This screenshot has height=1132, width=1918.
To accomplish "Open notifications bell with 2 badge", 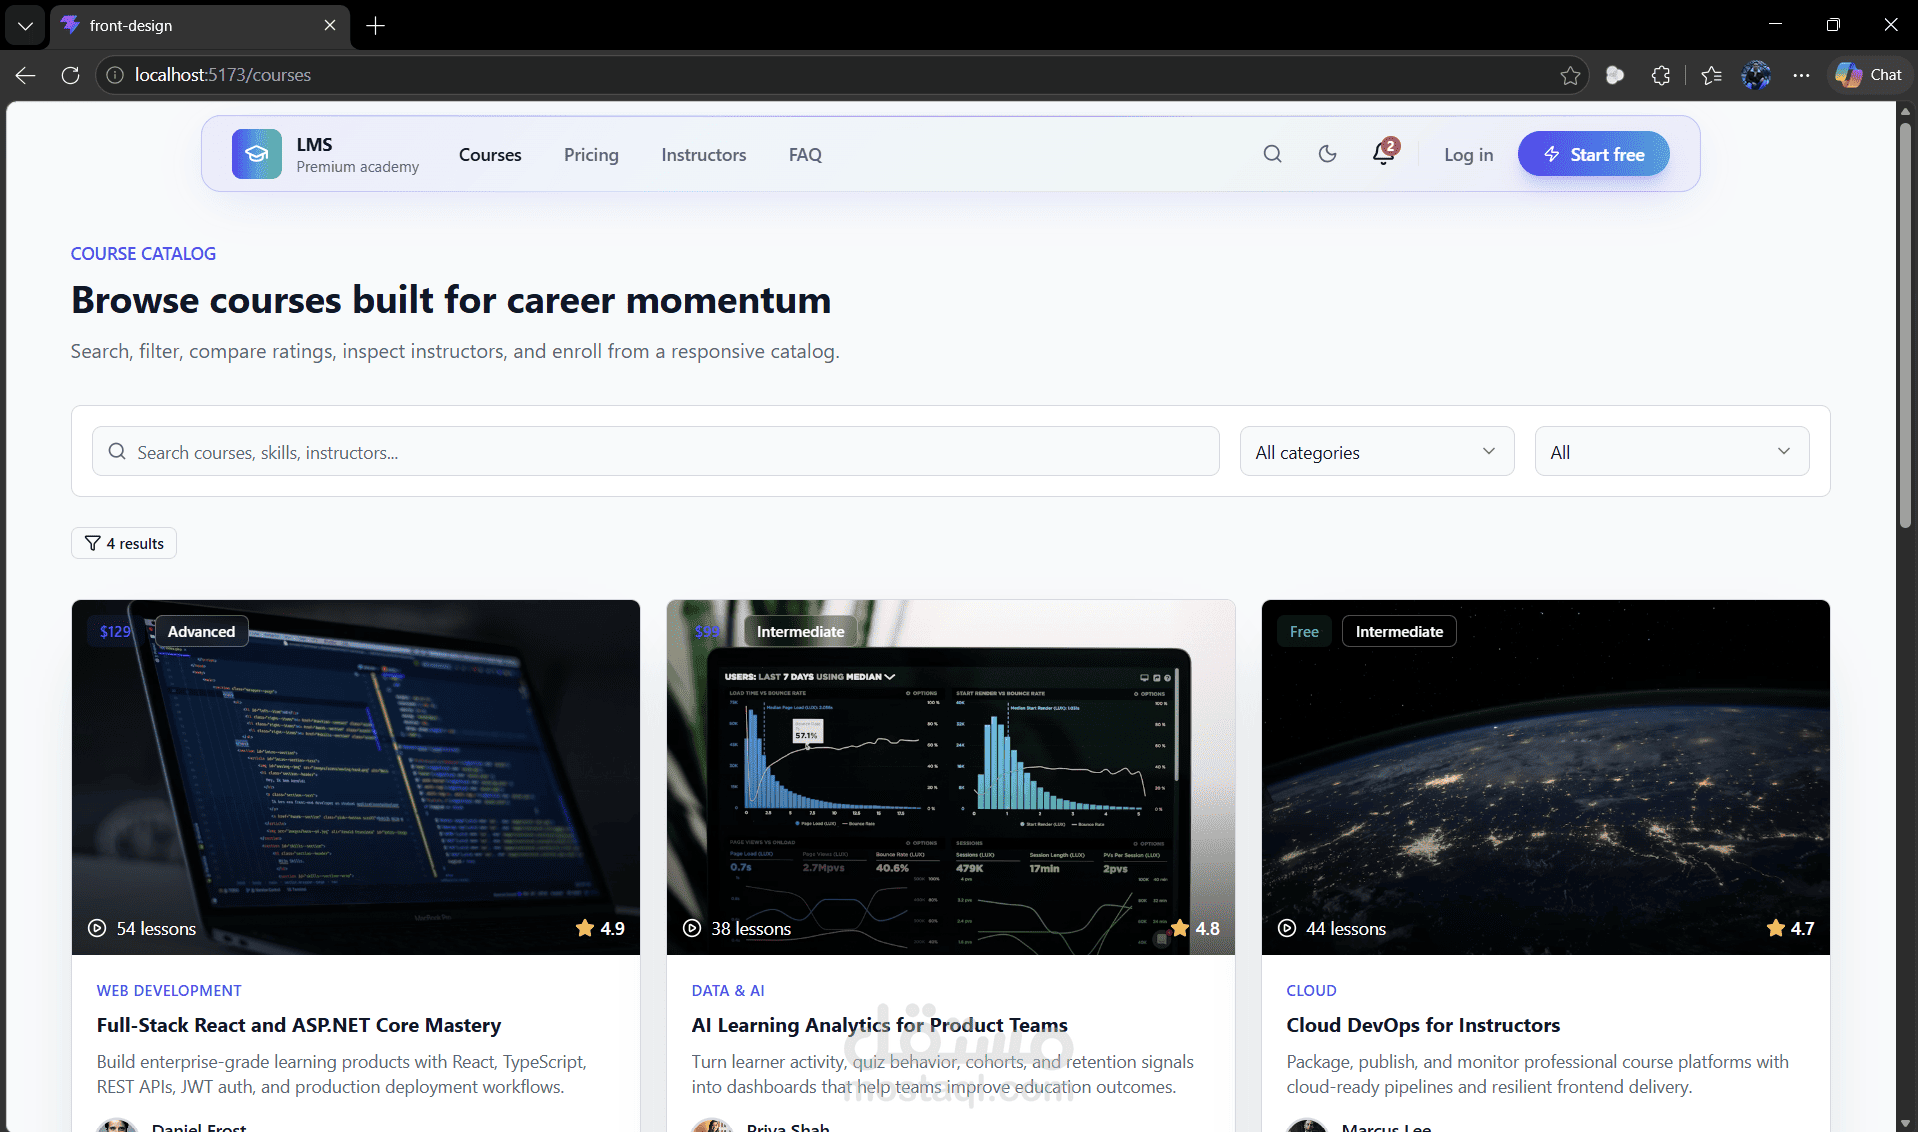I will [x=1384, y=153].
